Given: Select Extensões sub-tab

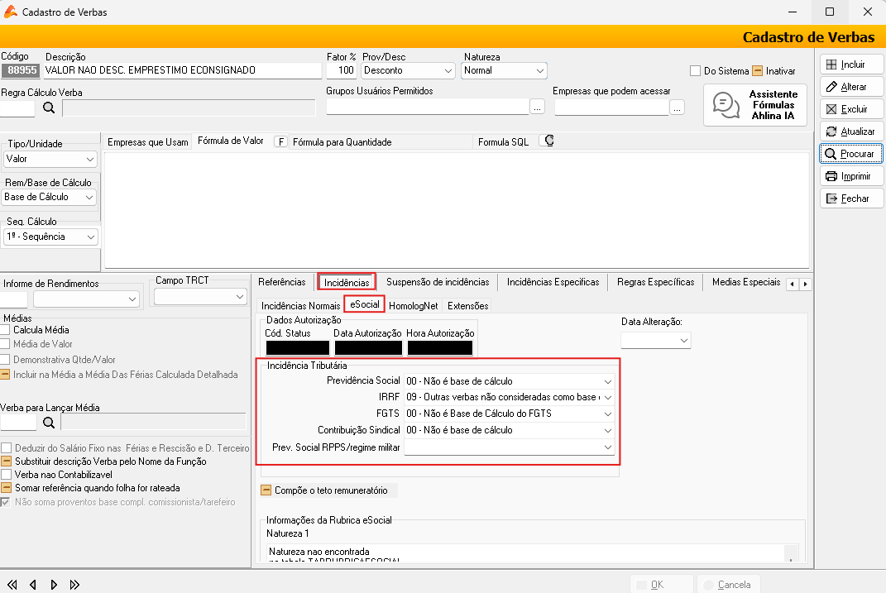Looking at the screenshot, I should click(468, 305).
